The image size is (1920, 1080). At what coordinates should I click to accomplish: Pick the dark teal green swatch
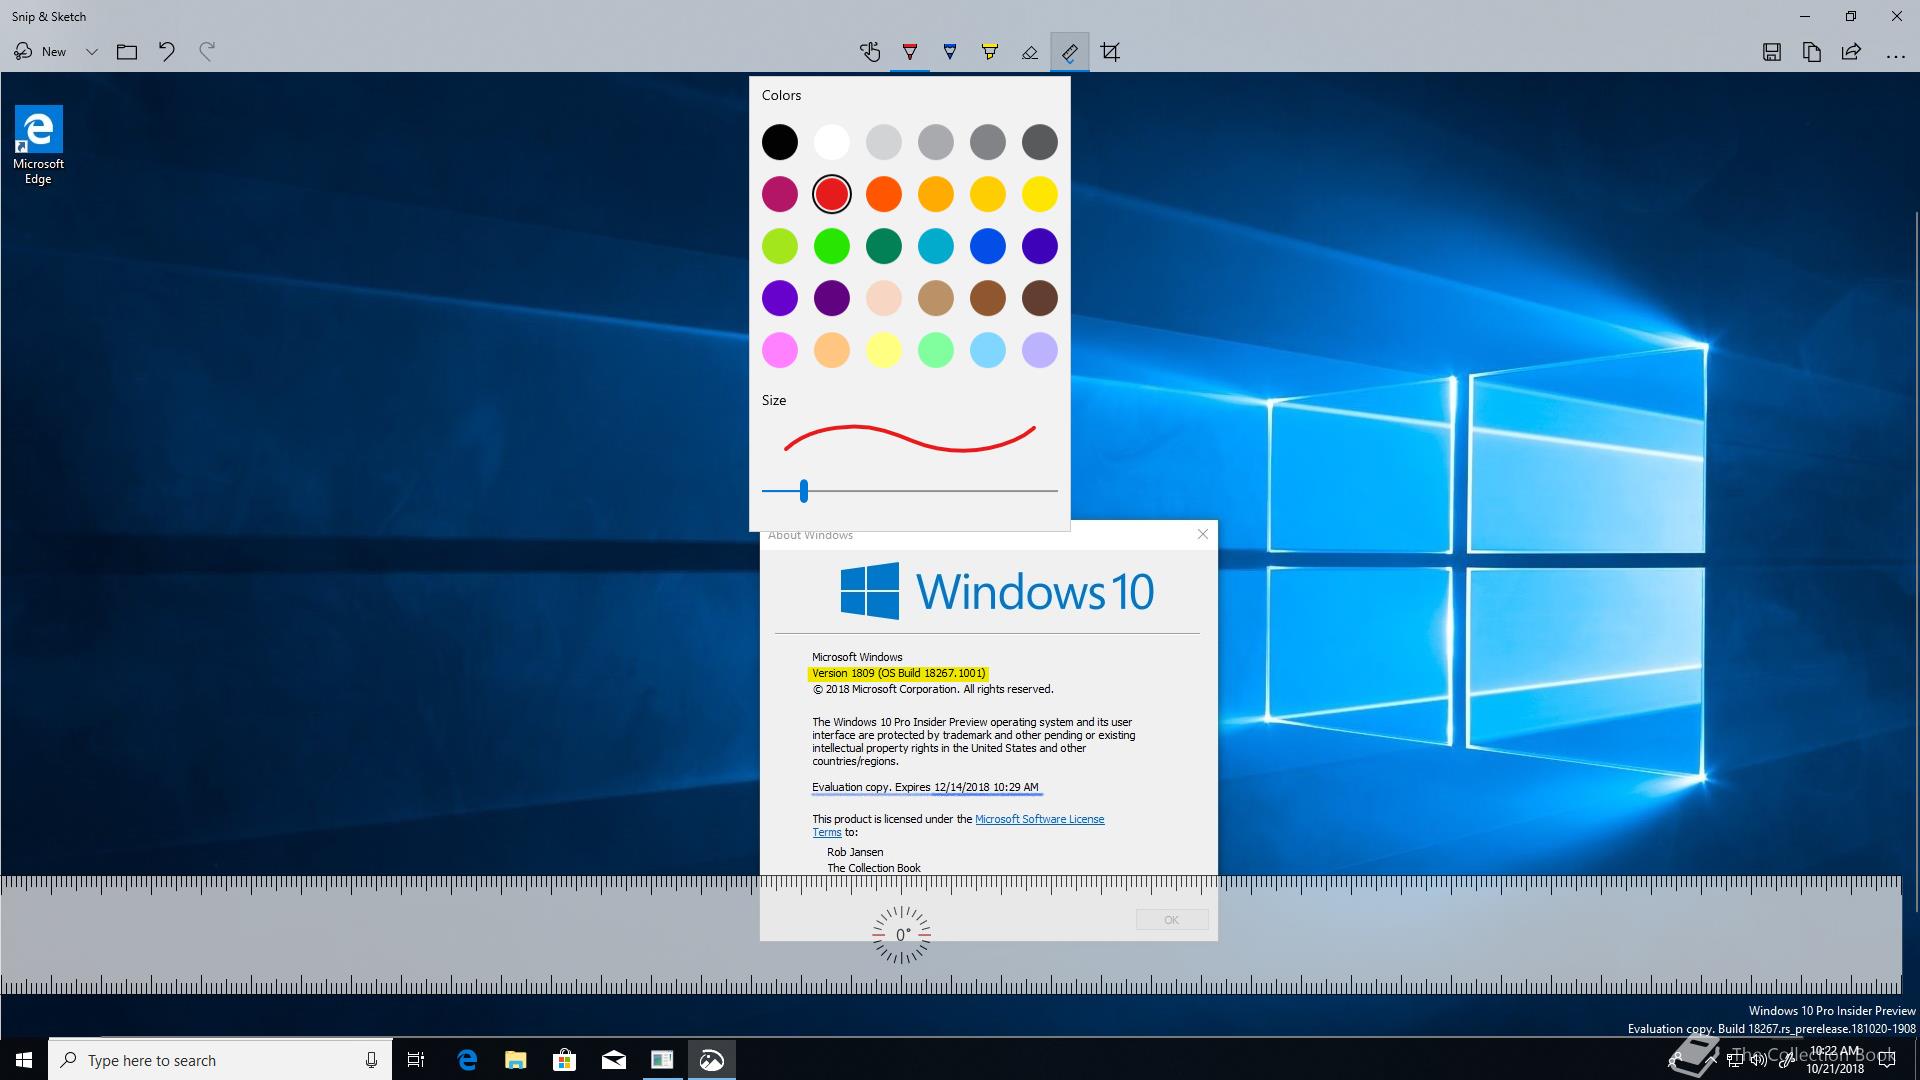tap(884, 246)
